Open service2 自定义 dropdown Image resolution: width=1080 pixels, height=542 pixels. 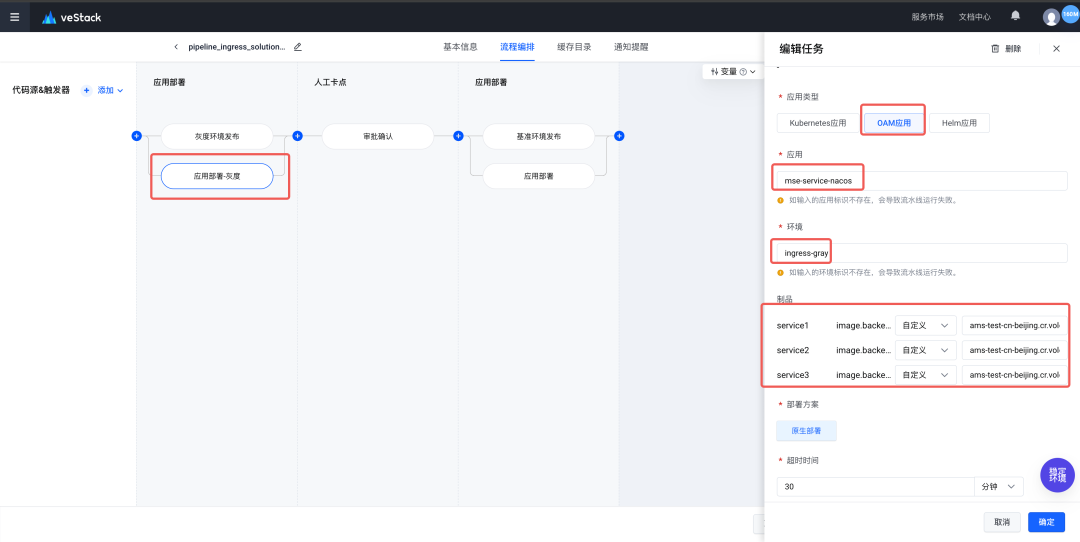pos(926,350)
